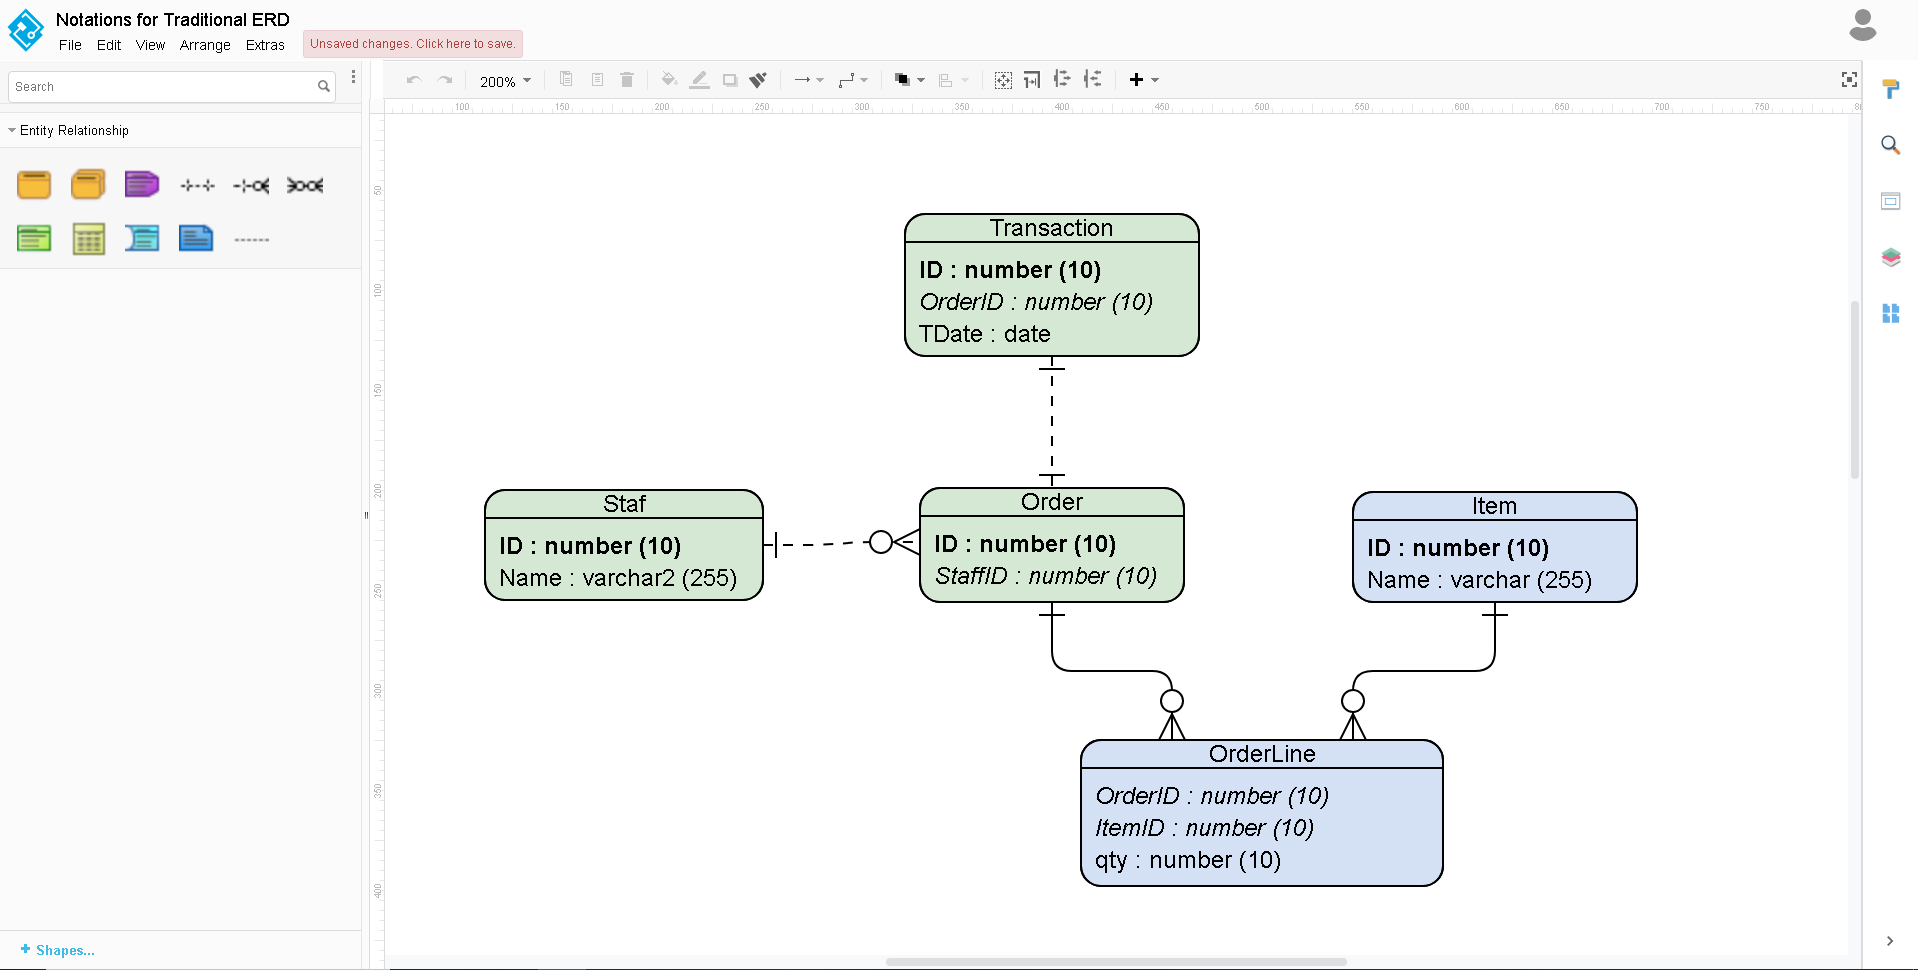Viewport: 1918px width, 970px height.
Task: Save via the Unsaved changes notice
Action: tap(412, 43)
